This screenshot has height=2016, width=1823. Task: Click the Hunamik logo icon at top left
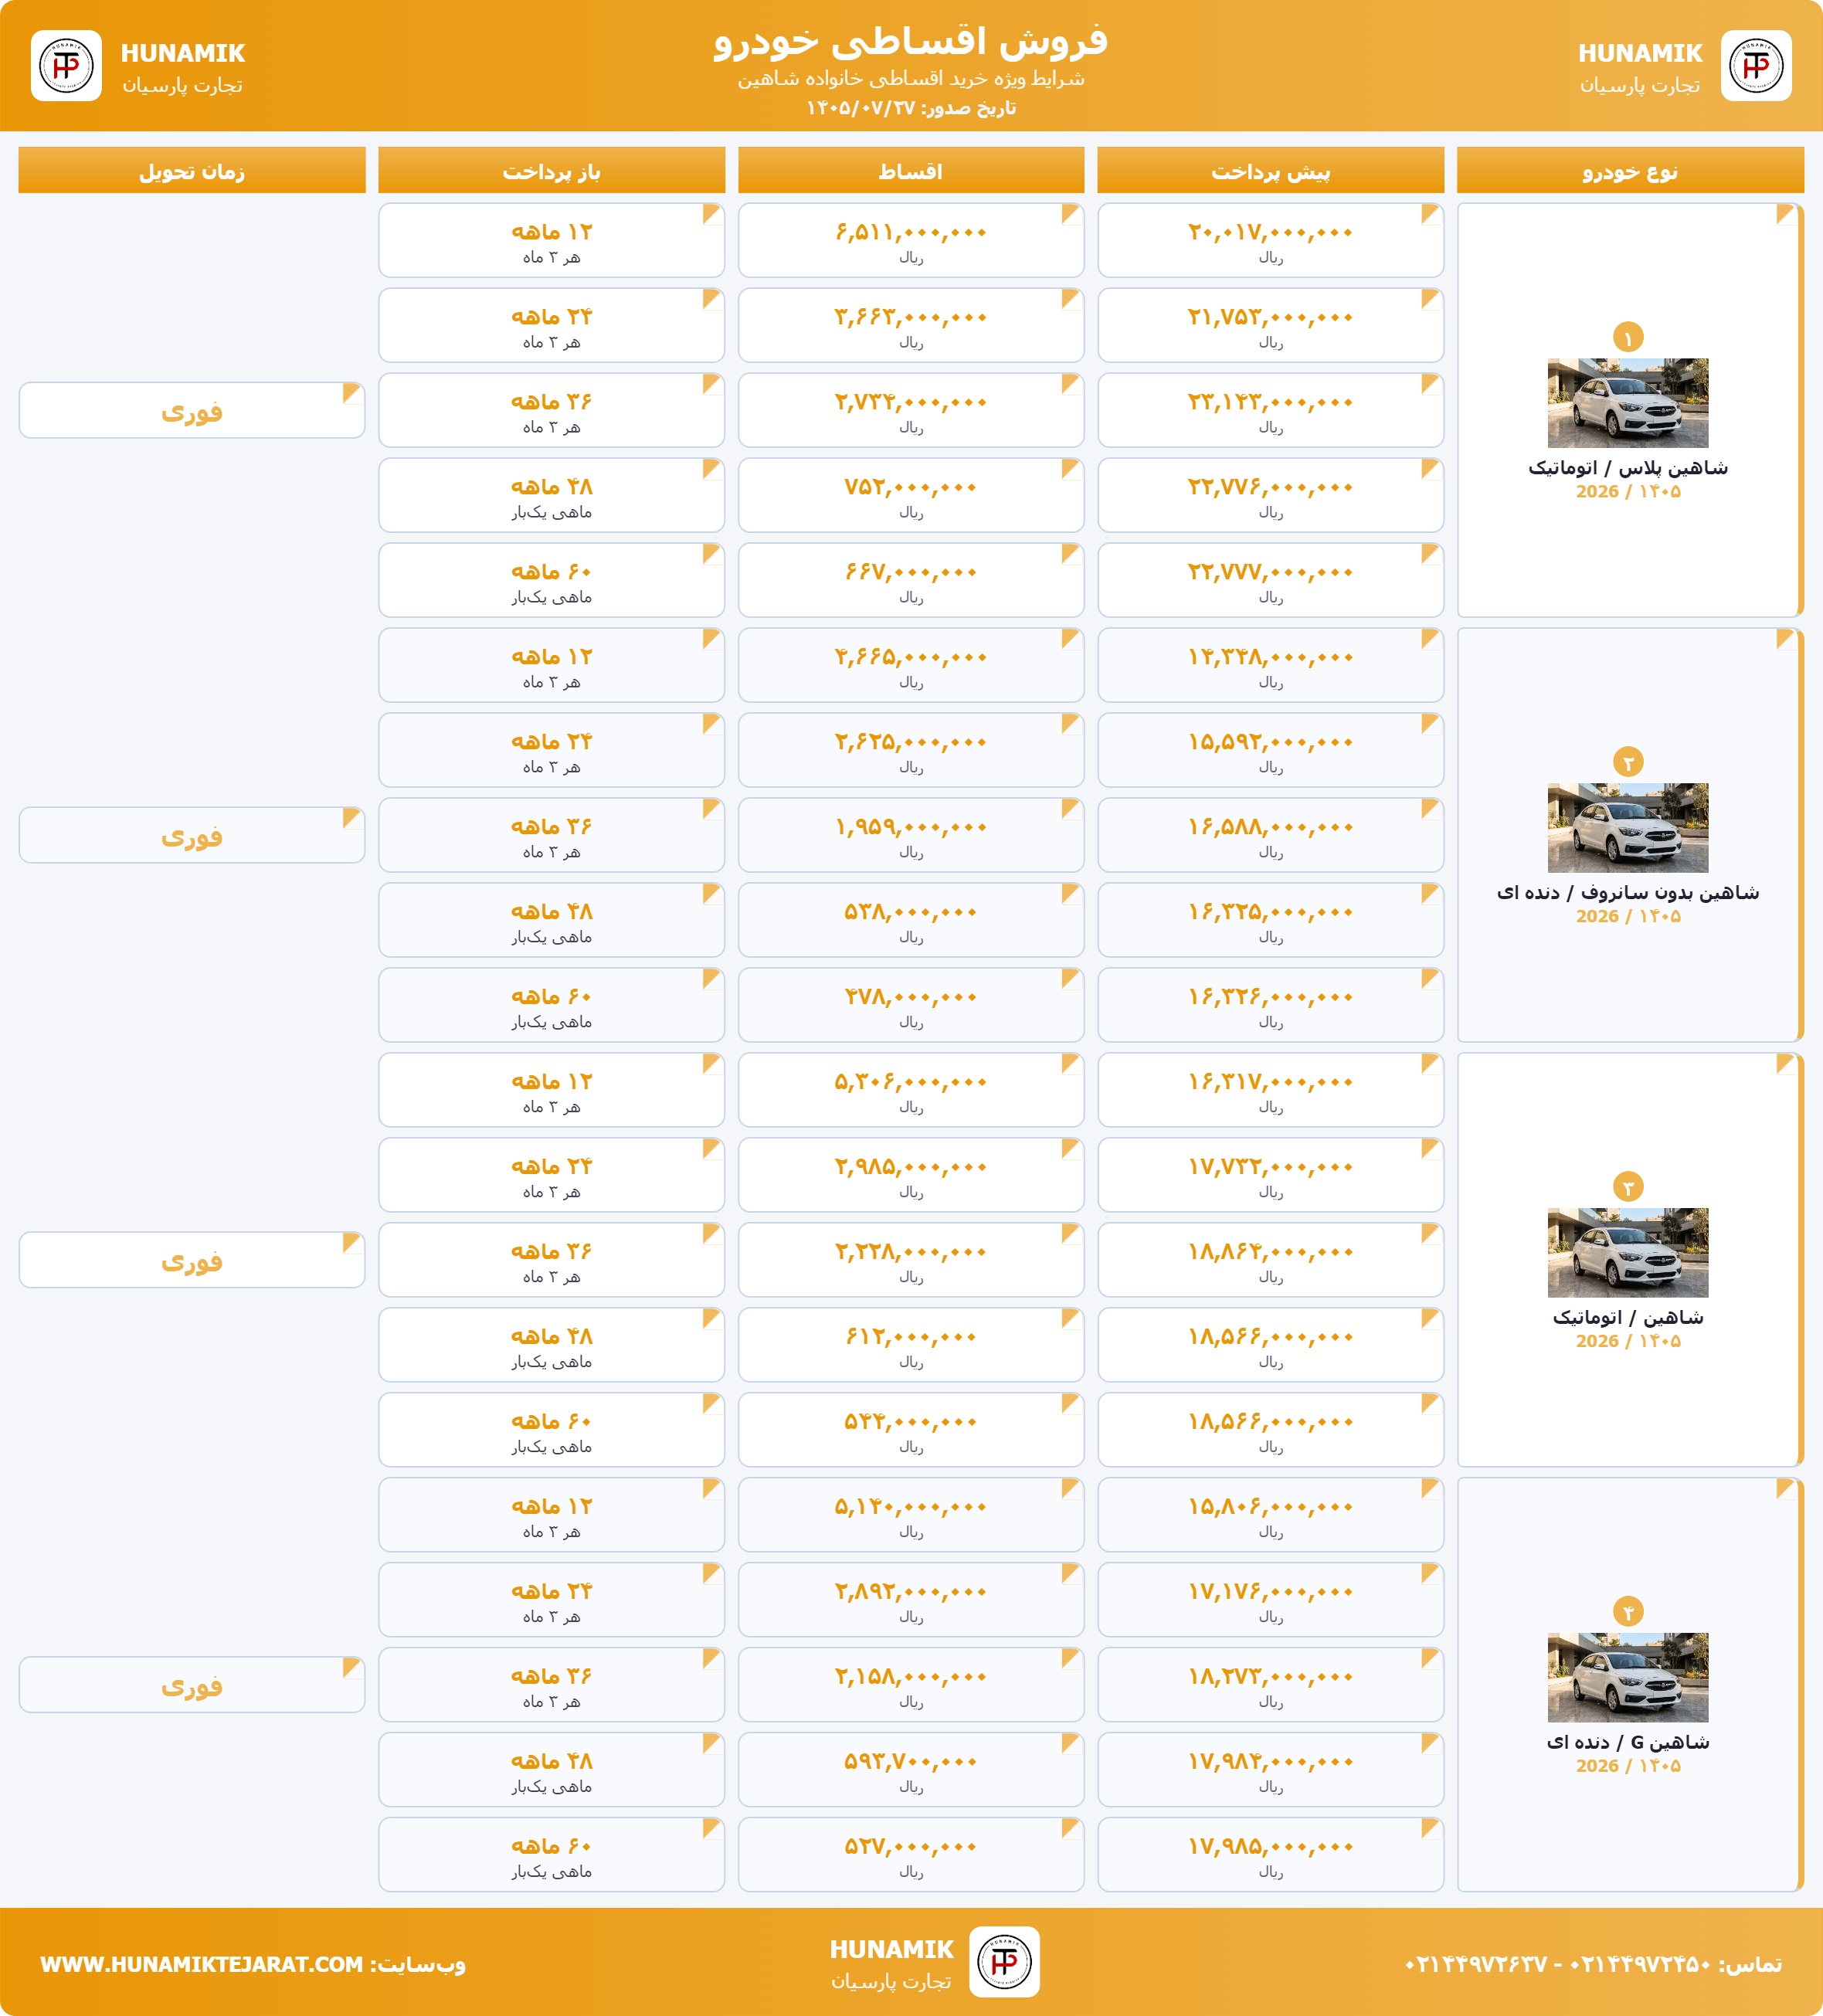coord(66,66)
